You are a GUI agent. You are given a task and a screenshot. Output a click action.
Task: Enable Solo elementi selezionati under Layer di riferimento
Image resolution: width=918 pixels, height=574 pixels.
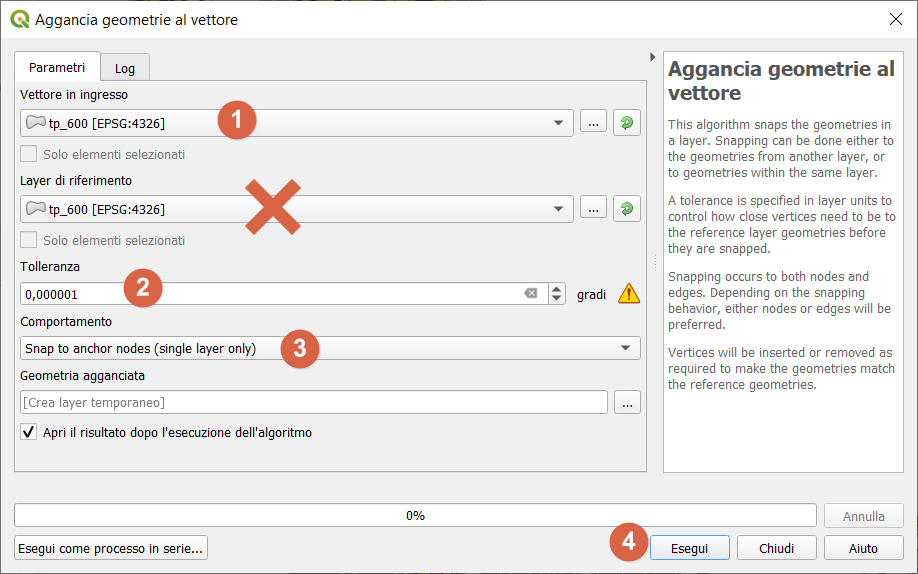coord(29,241)
